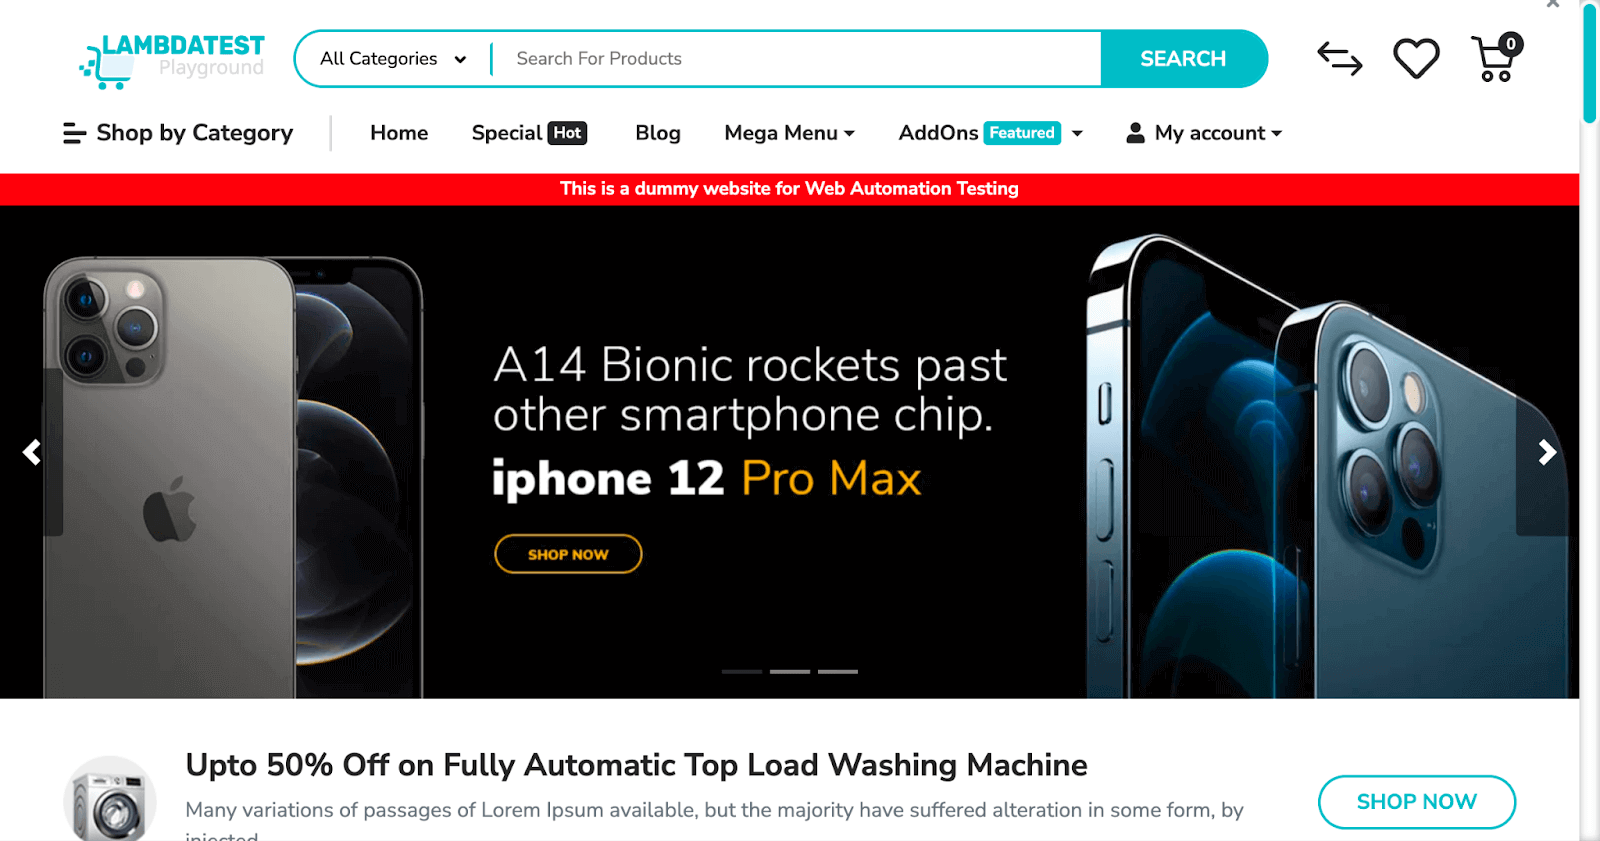1600x841 pixels.
Task: Click SHOP NOW for washing machine offer
Action: point(1417,802)
